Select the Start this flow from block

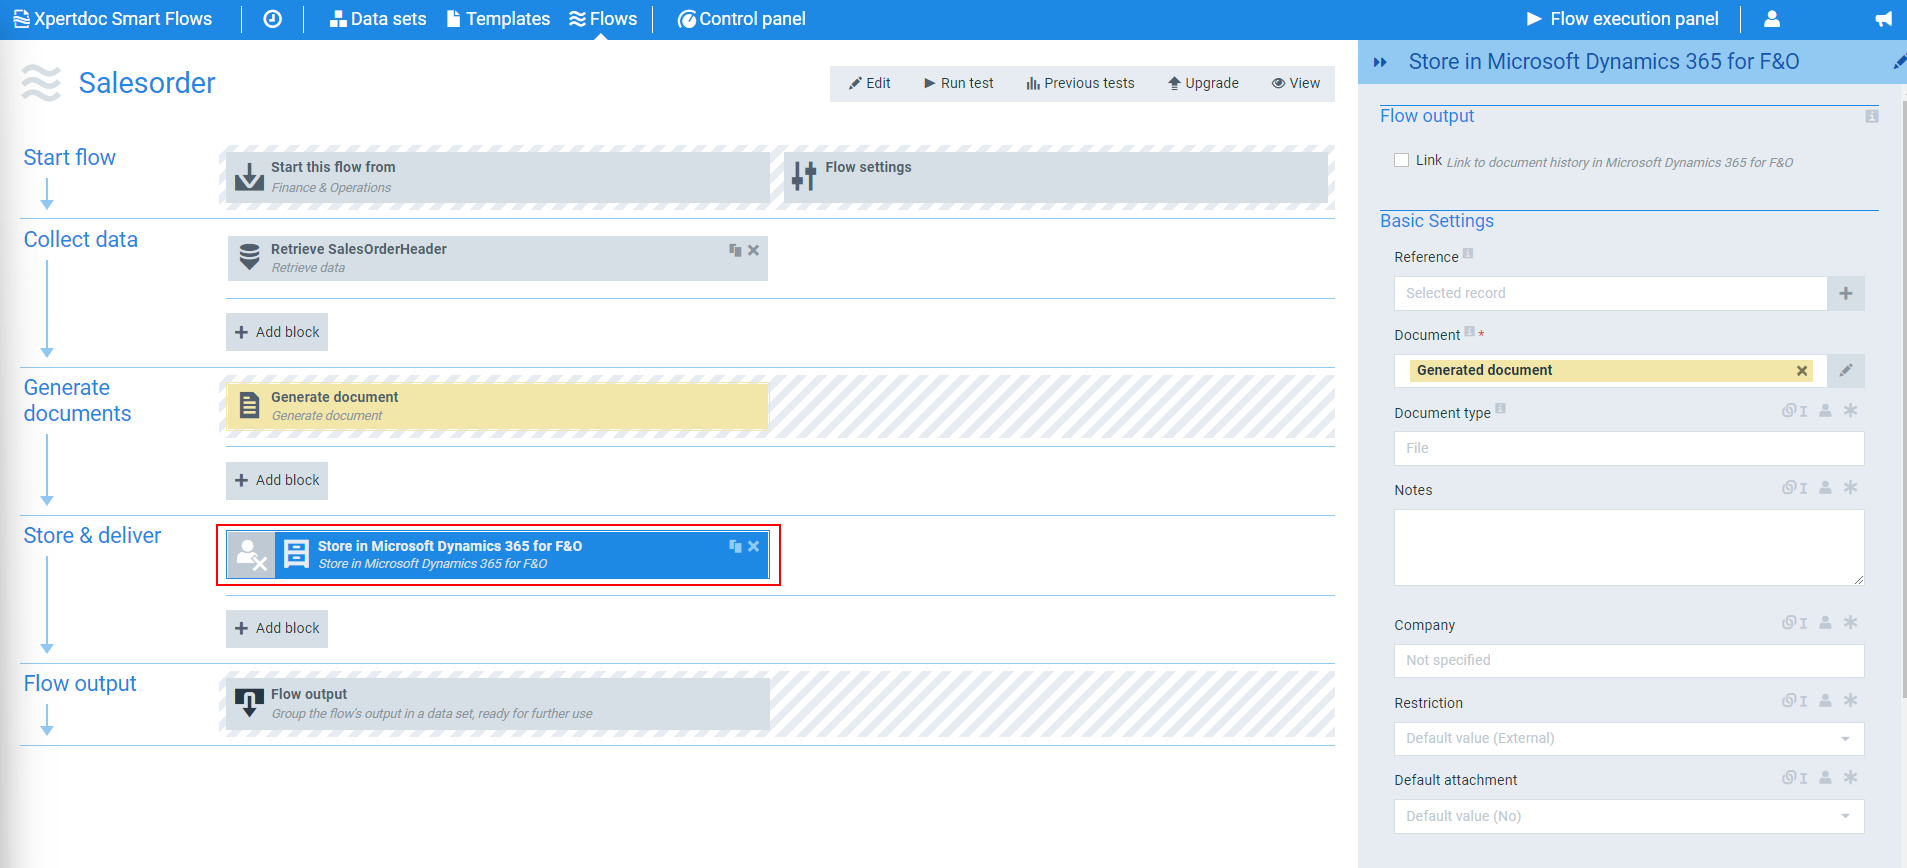(498, 177)
